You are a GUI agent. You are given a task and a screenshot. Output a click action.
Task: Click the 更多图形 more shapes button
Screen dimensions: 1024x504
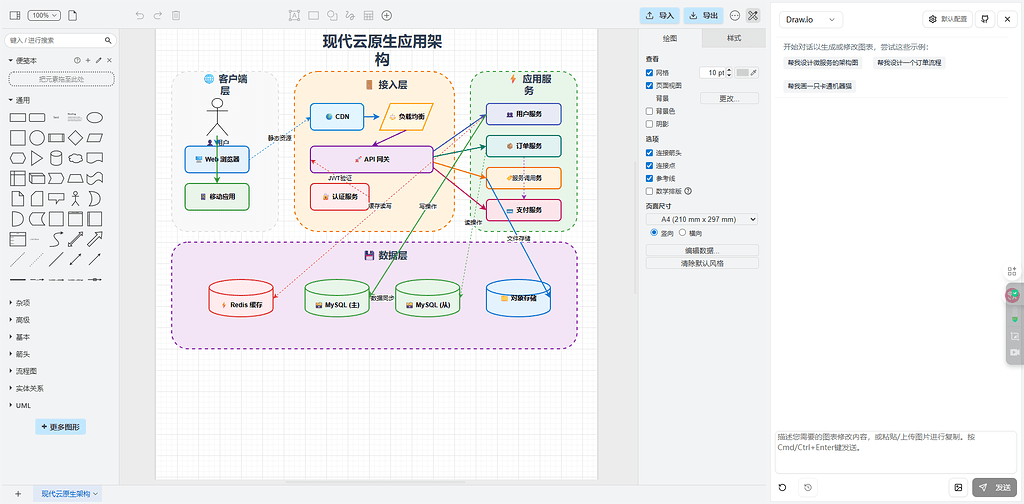pyautogui.click(x=61, y=427)
